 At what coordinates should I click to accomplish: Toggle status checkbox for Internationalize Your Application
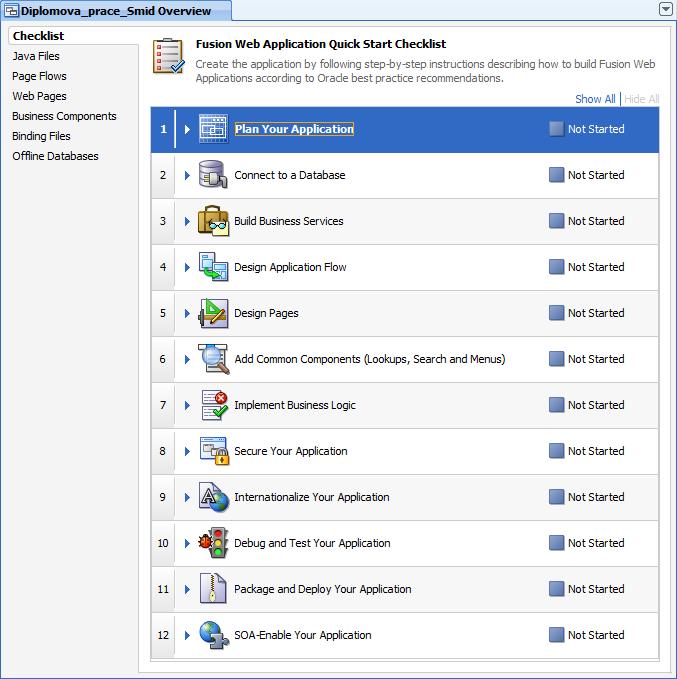point(556,497)
